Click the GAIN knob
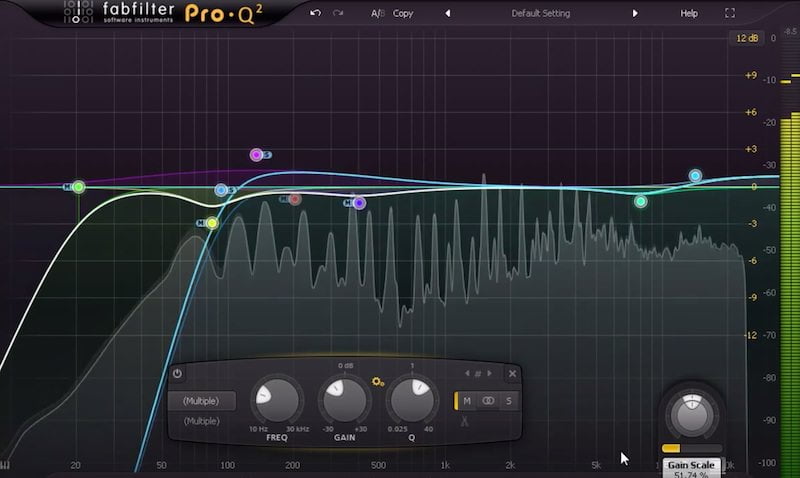 344,400
